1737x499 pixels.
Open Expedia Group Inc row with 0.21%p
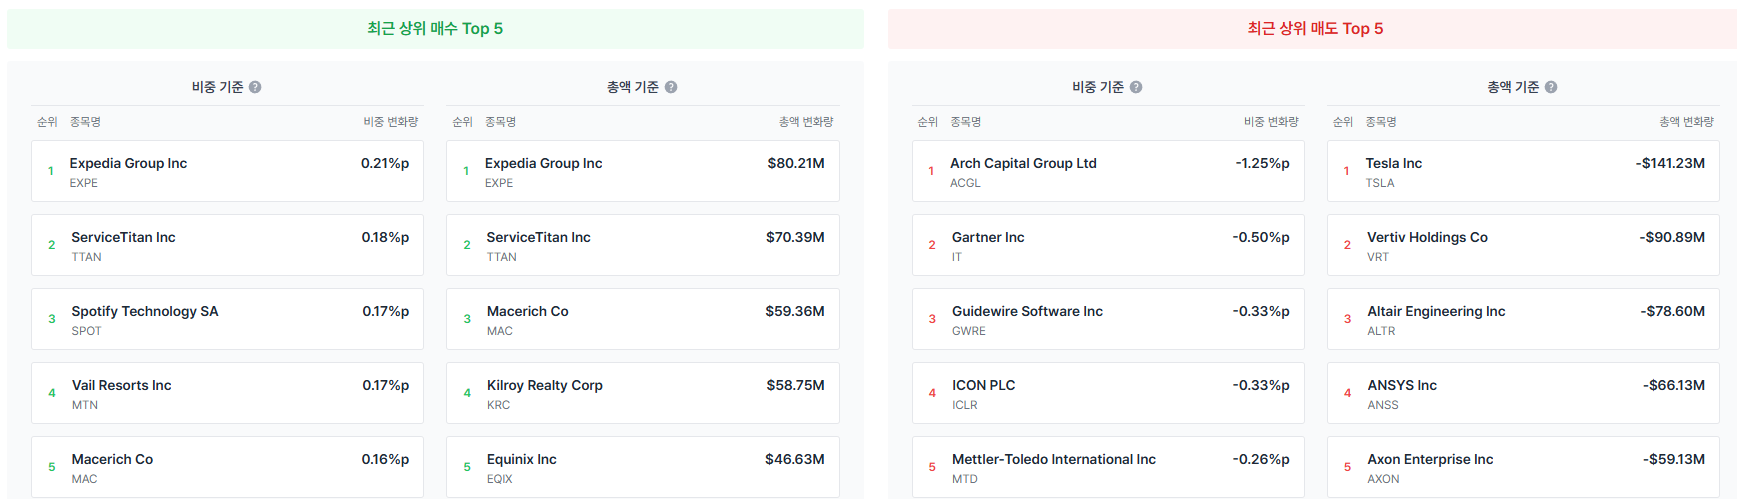coord(227,171)
